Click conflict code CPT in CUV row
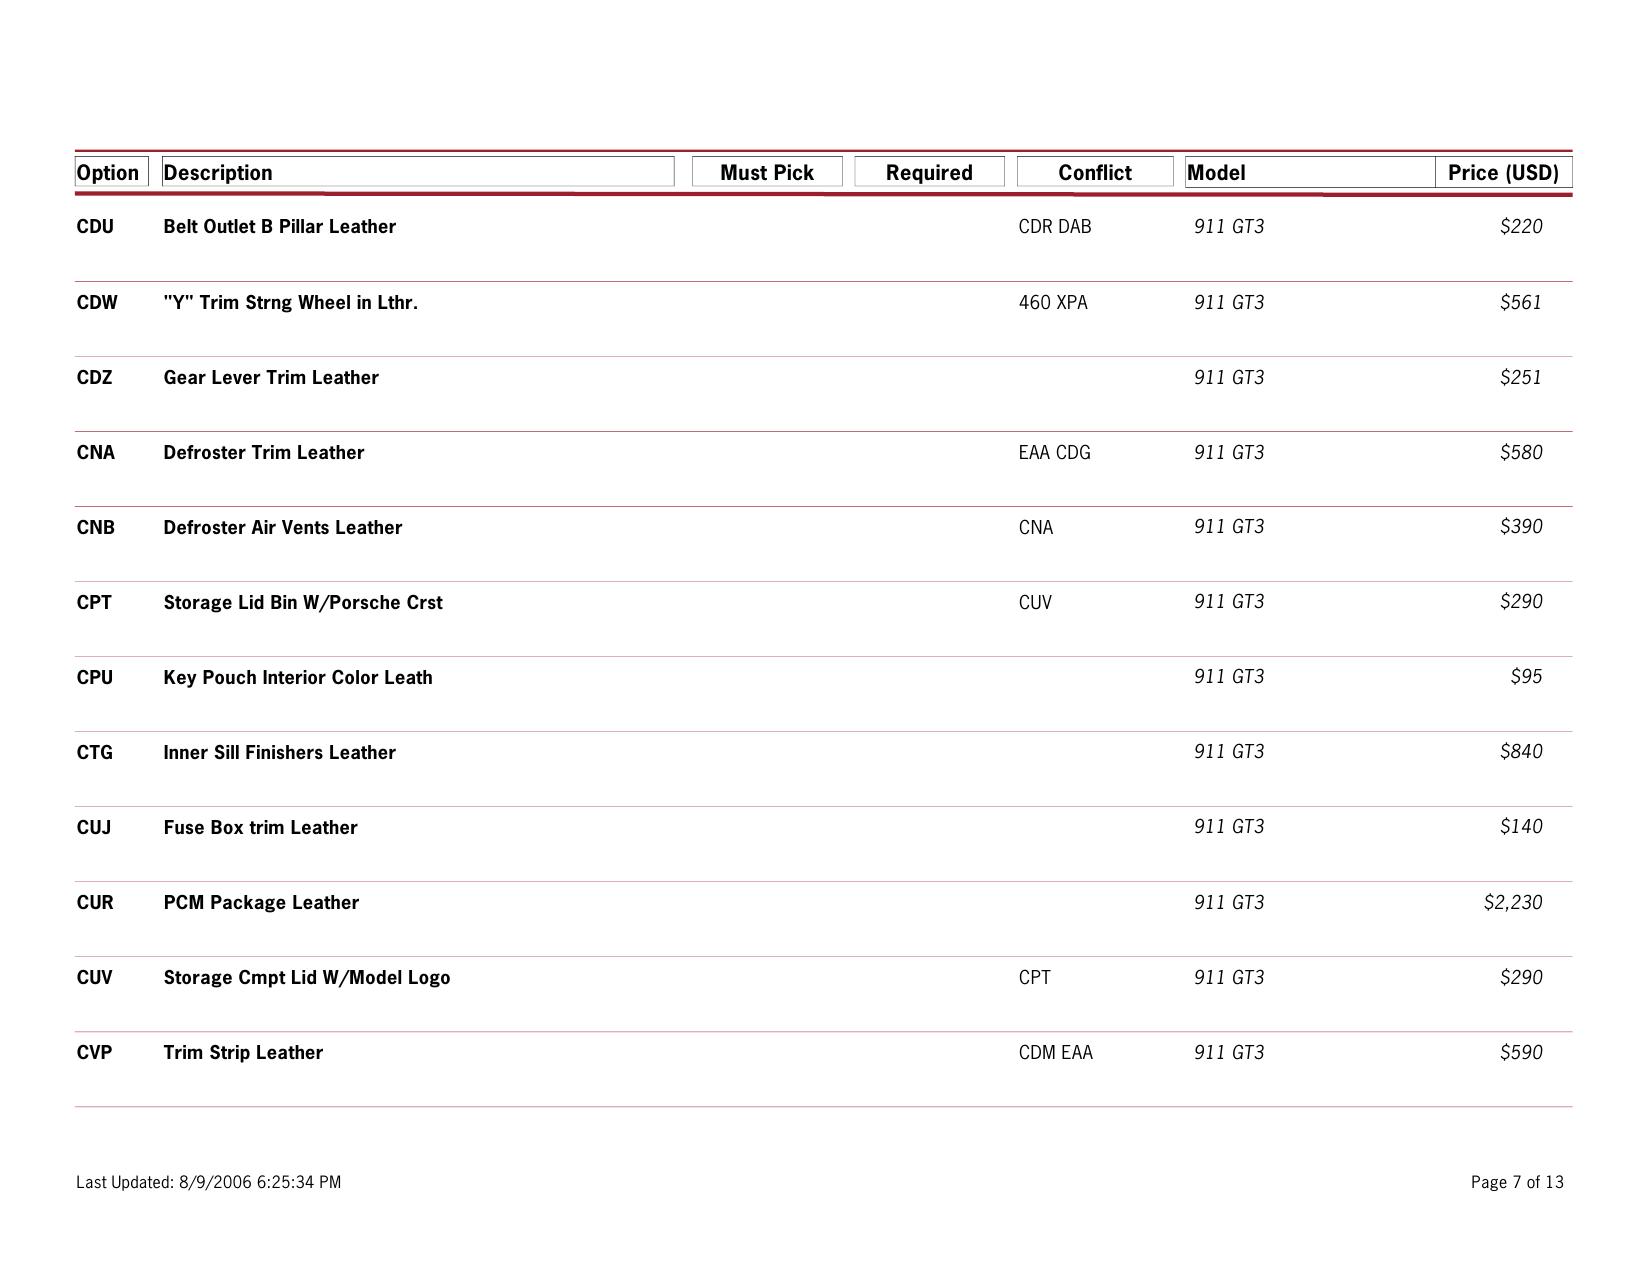1650x1275 pixels. pyautogui.click(x=1034, y=978)
